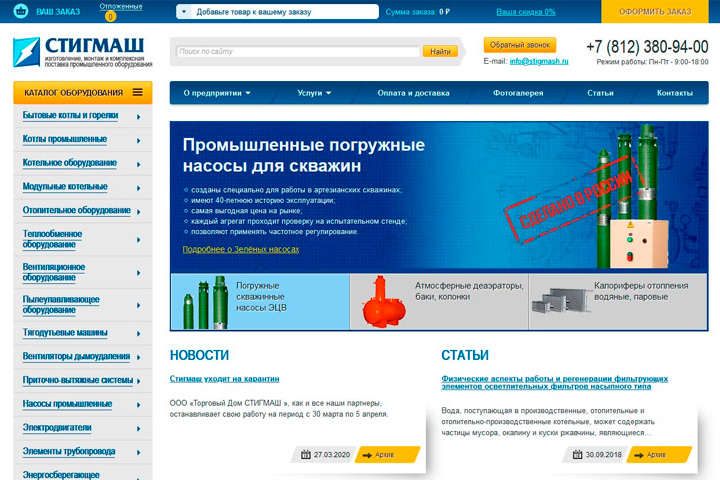Open the add-product dropdown arrow
This screenshot has height=480, width=720.
184,12
